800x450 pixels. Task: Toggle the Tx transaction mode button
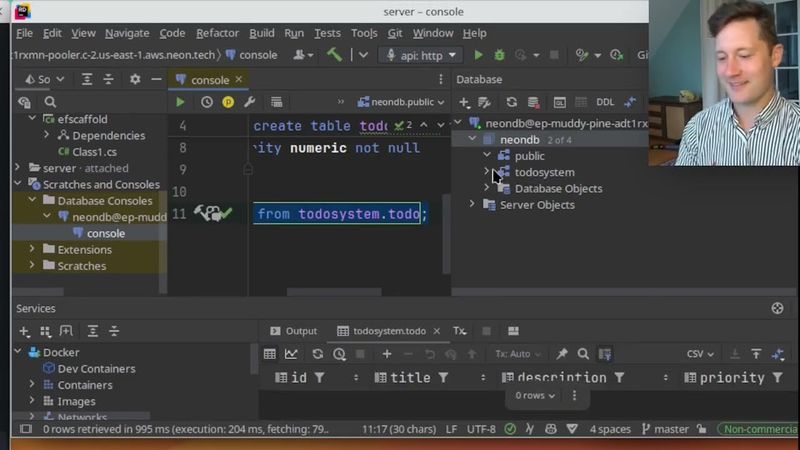(x=460, y=331)
